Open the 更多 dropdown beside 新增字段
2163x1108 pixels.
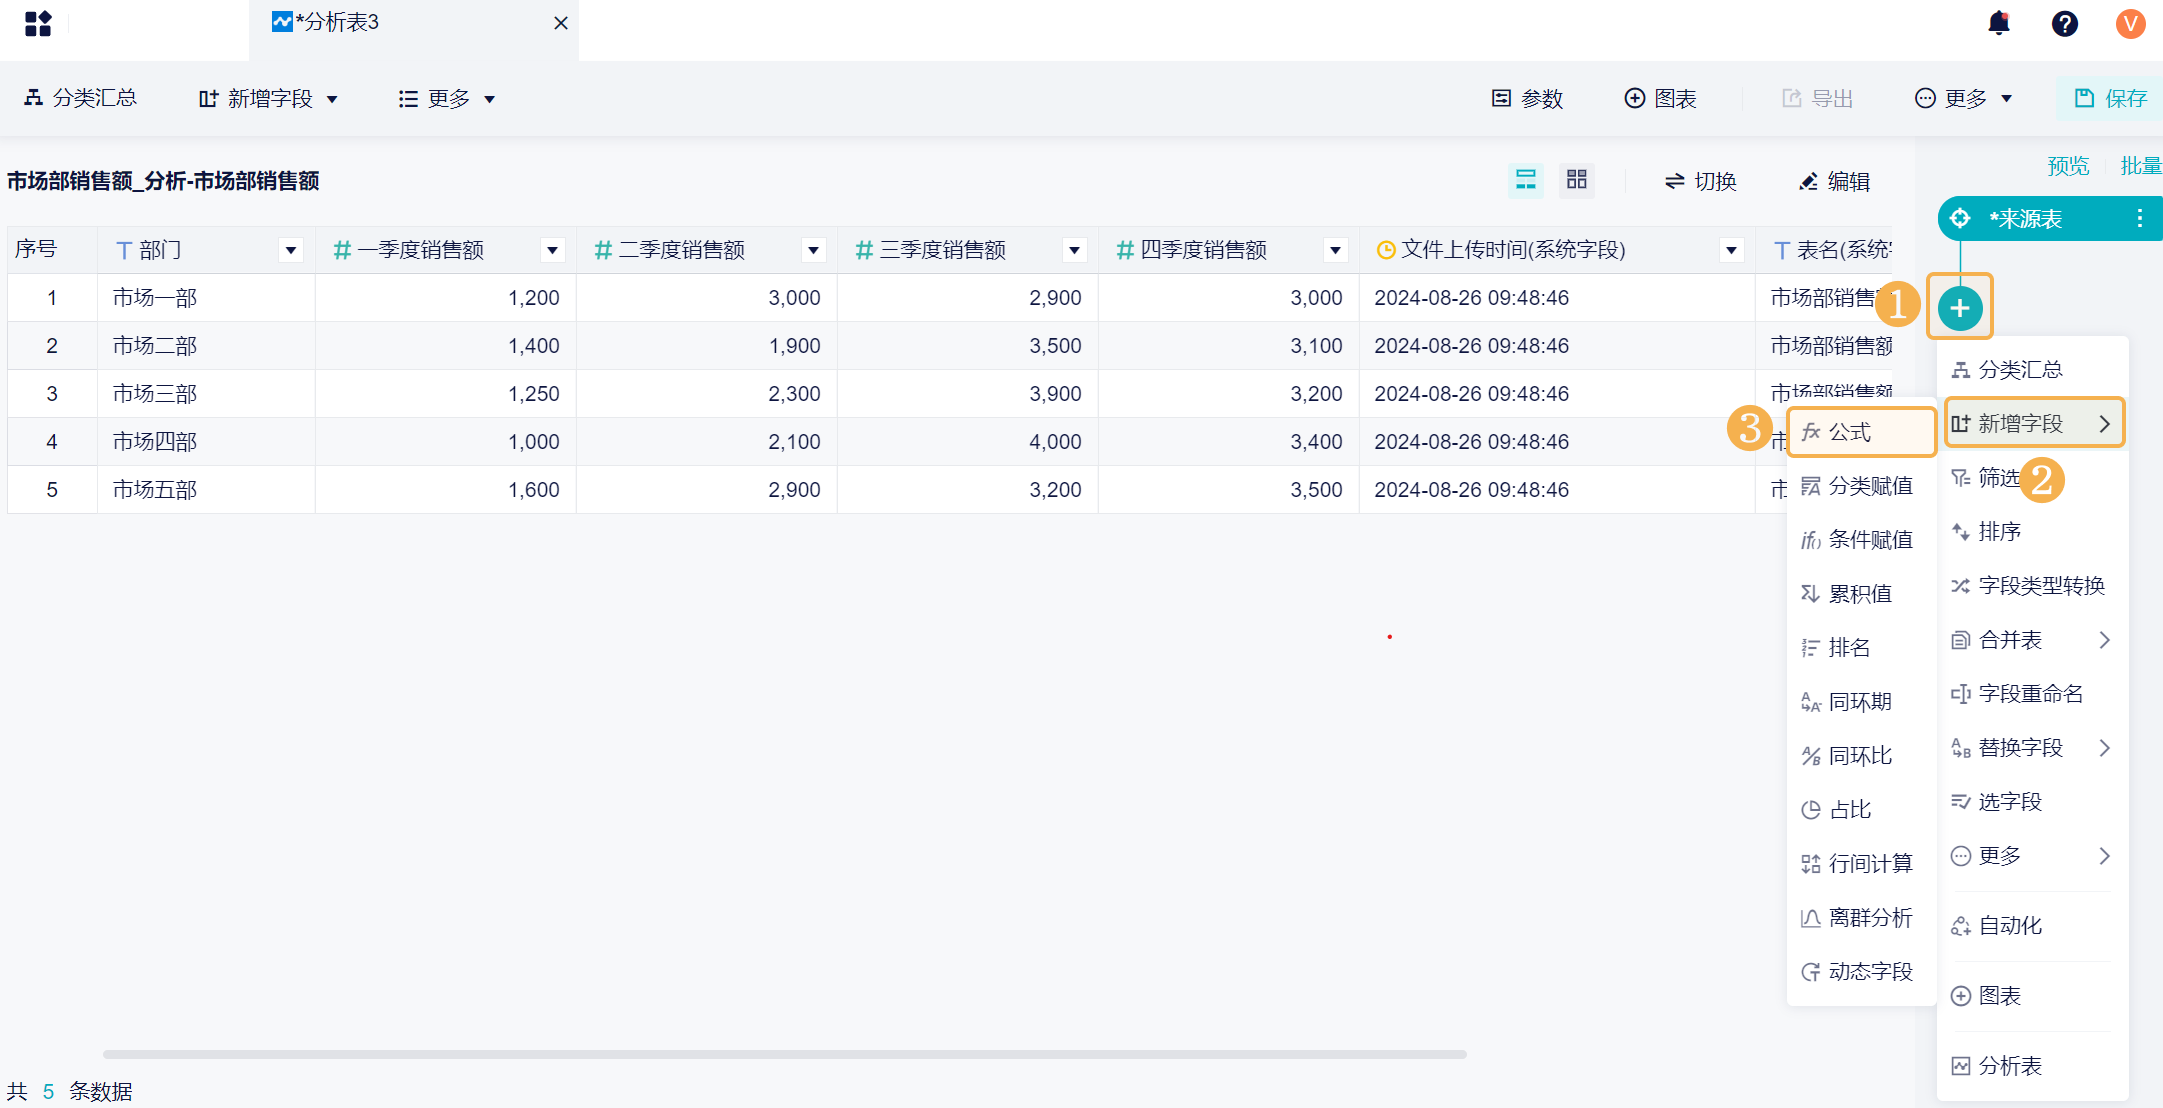point(447,98)
